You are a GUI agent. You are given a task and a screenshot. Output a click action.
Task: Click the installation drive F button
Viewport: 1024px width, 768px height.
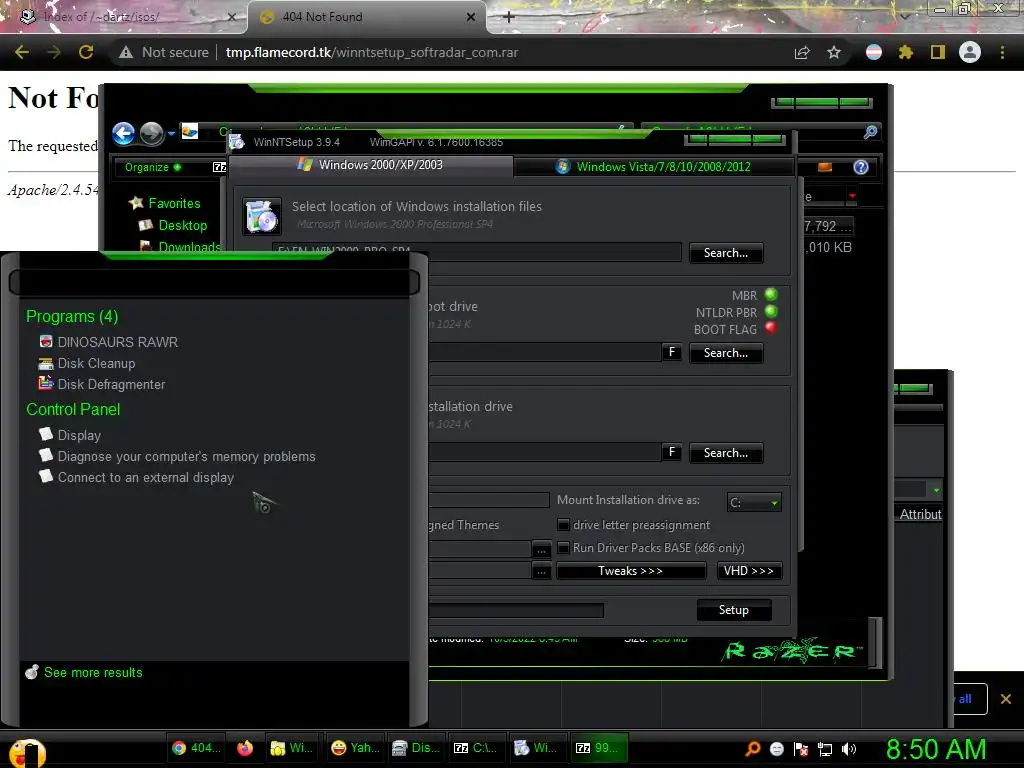pos(671,452)
